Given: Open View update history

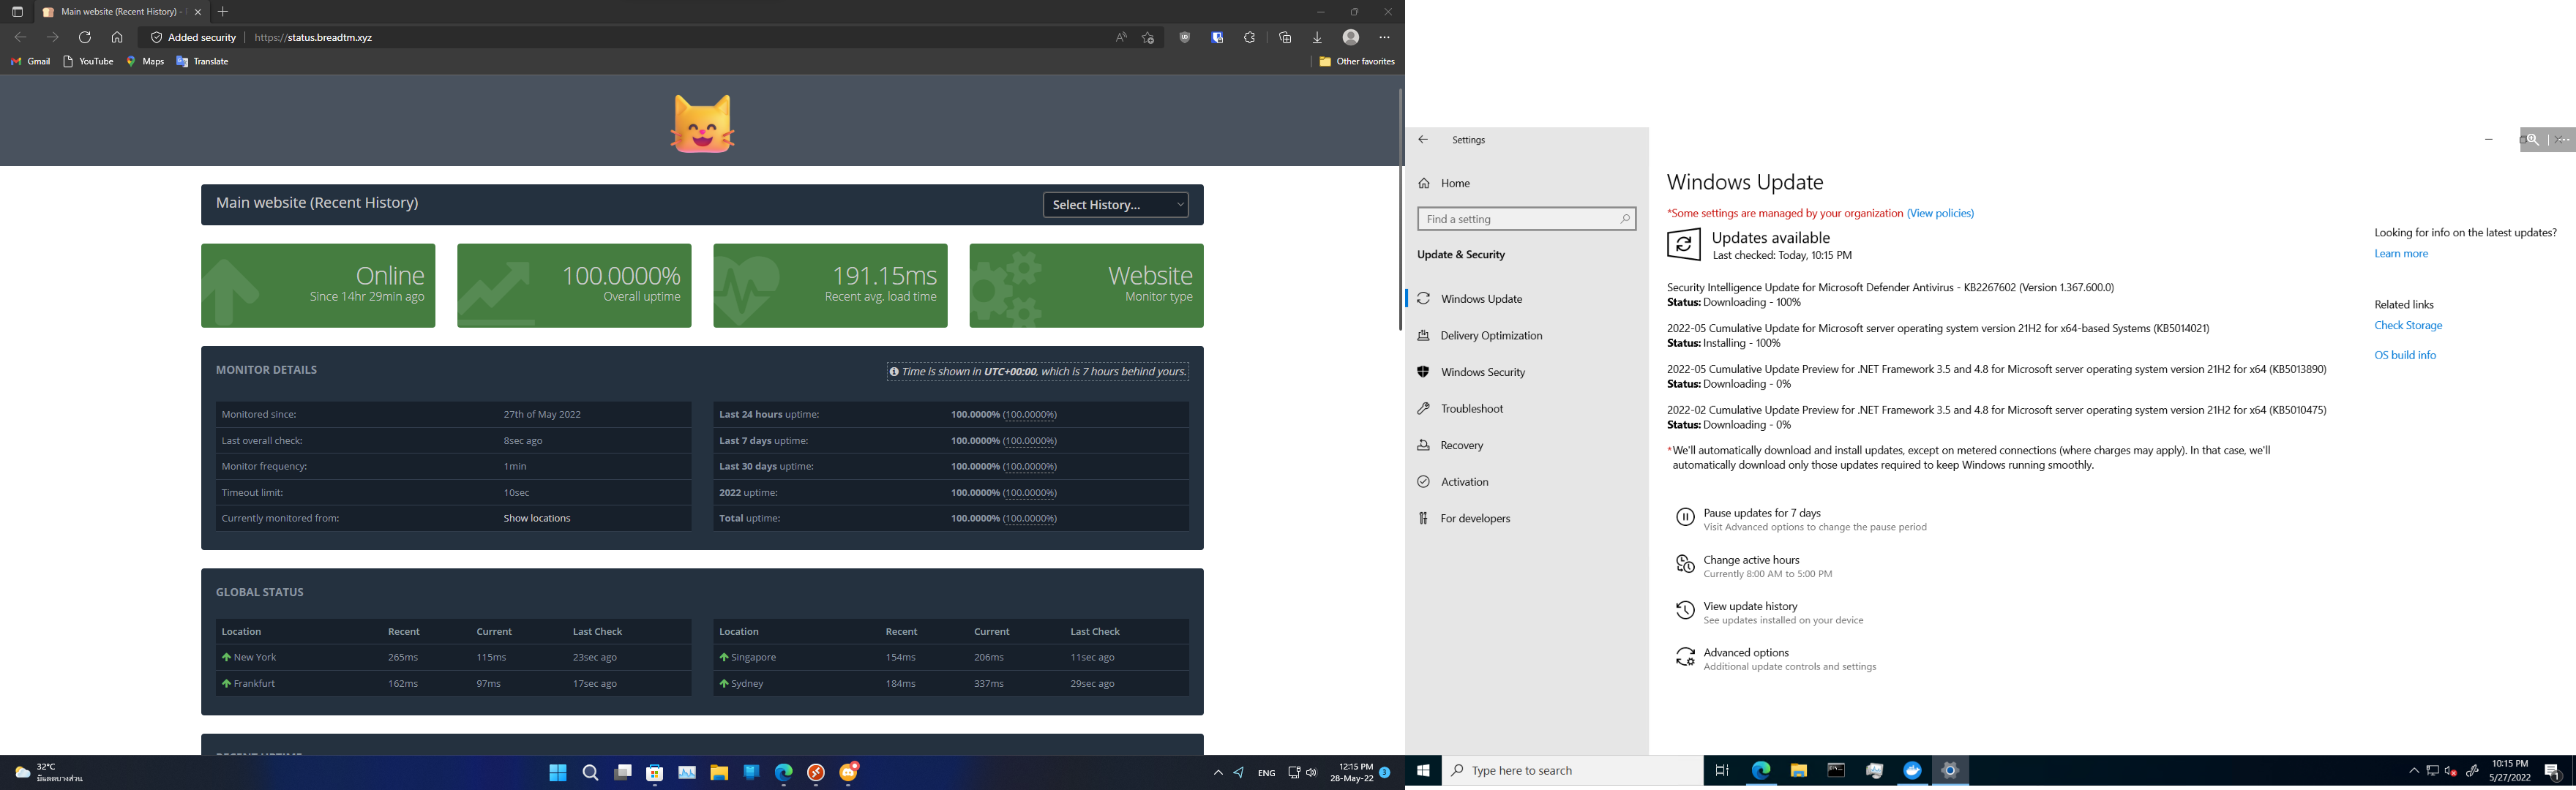Looking at the screenshot, I should (x=1750, y=606).
